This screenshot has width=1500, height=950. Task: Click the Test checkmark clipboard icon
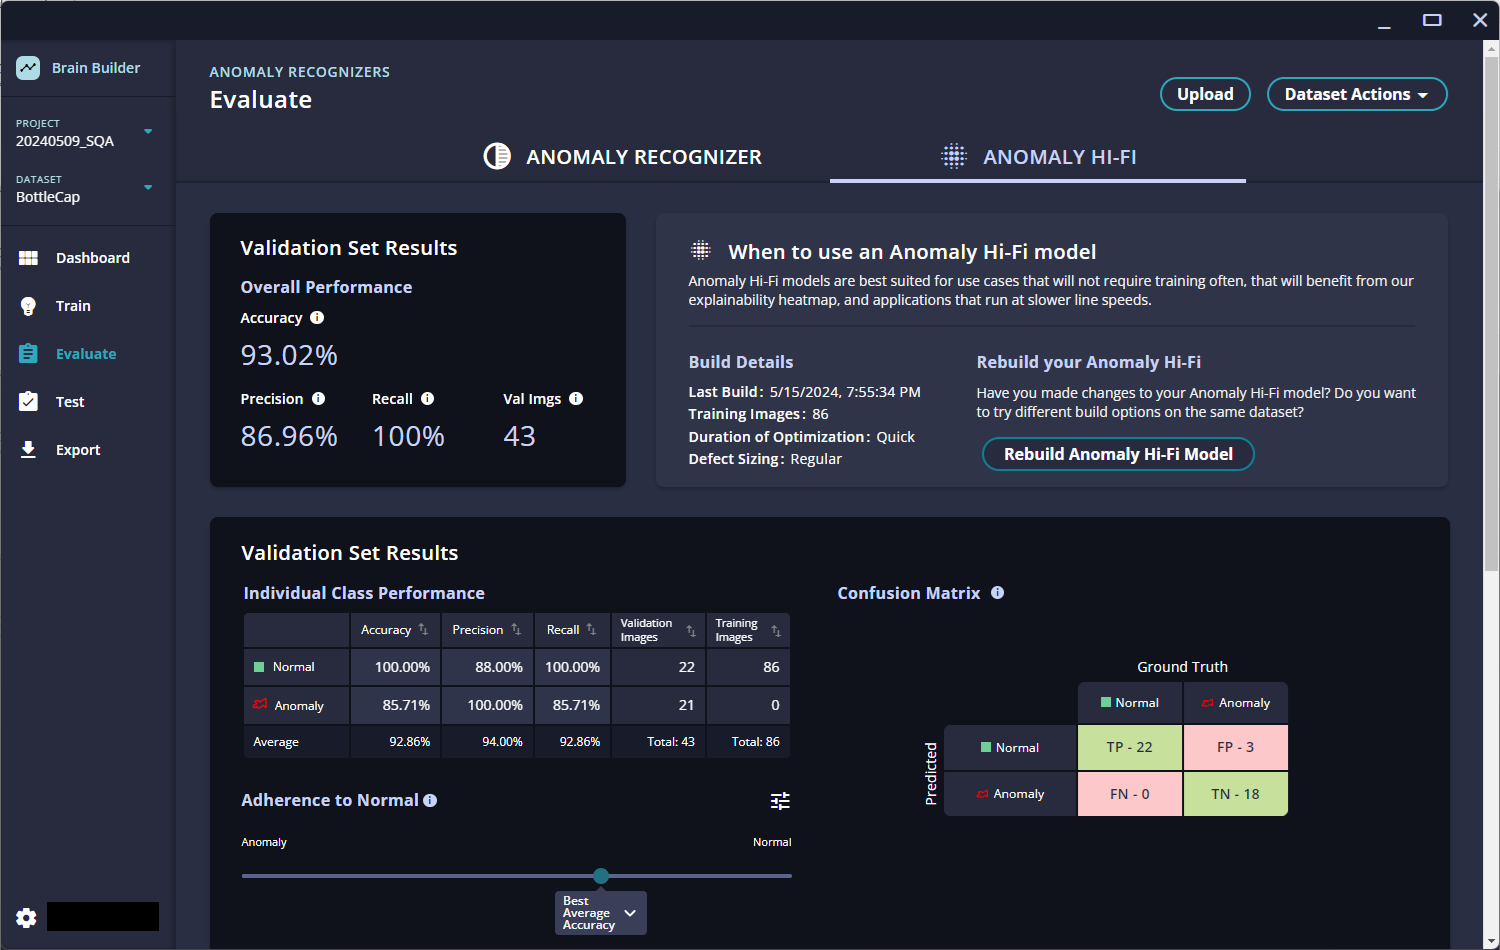pyautogui.click(x=28, y=402)
